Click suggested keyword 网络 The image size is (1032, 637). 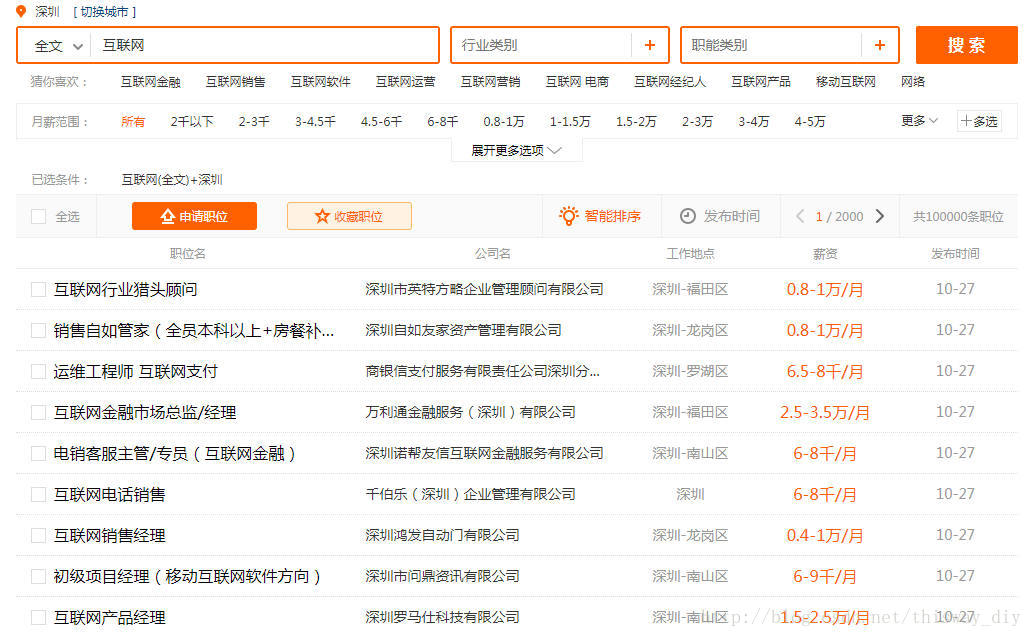click(913, 82)
